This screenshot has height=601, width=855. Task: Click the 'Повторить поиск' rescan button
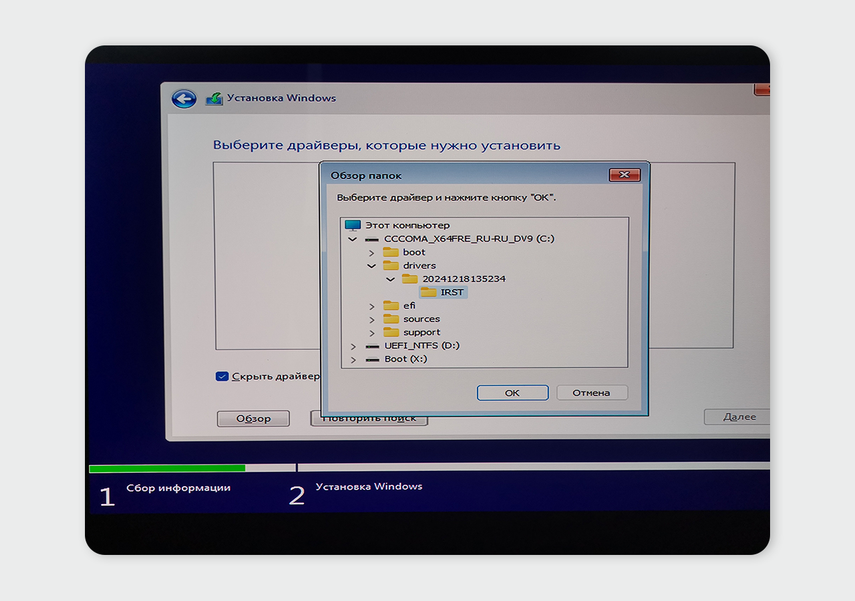coord(369,419)
